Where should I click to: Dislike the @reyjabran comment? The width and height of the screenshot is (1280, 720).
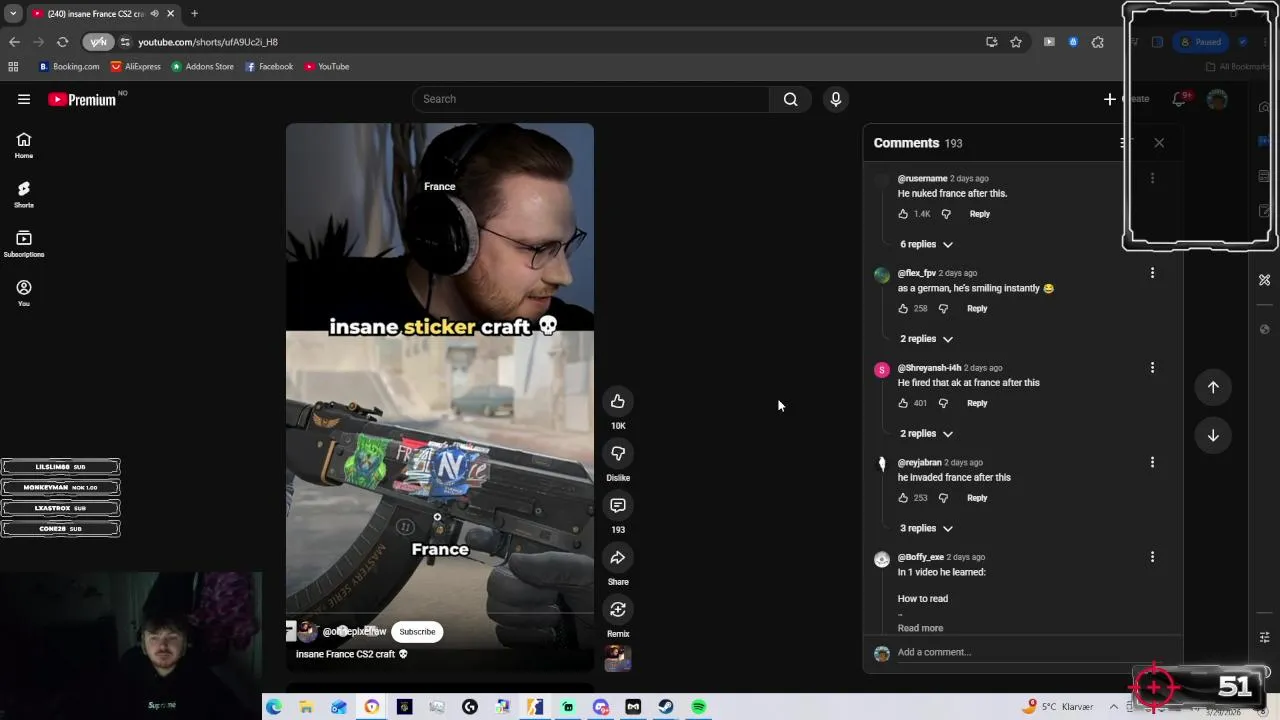pyautogui.click(x=943, y=498)
